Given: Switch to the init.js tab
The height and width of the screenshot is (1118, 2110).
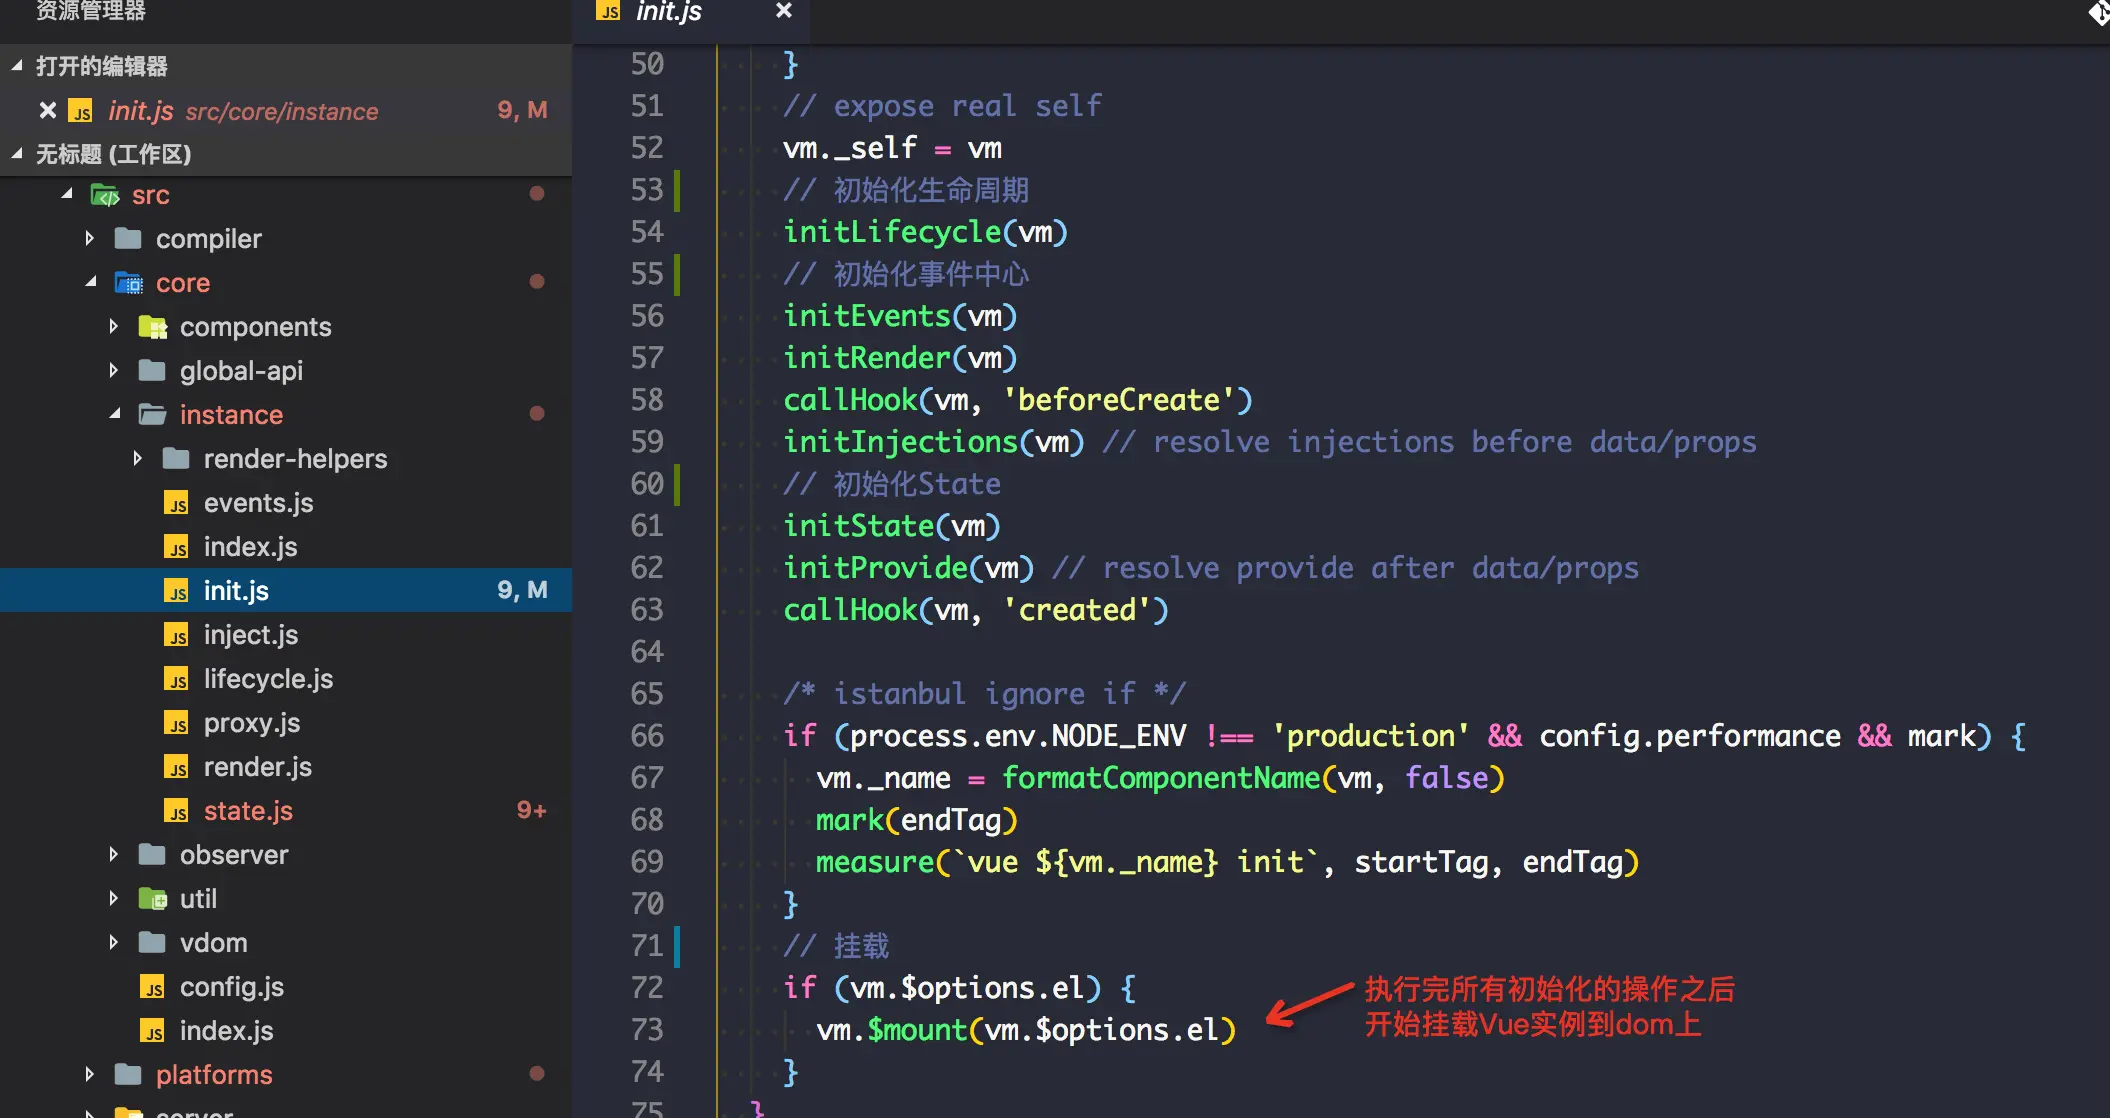Looking at the screenshot, I should [668, 12].
